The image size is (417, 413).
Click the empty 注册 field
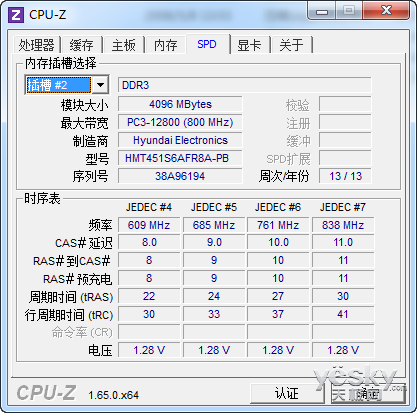click(345, 122)
